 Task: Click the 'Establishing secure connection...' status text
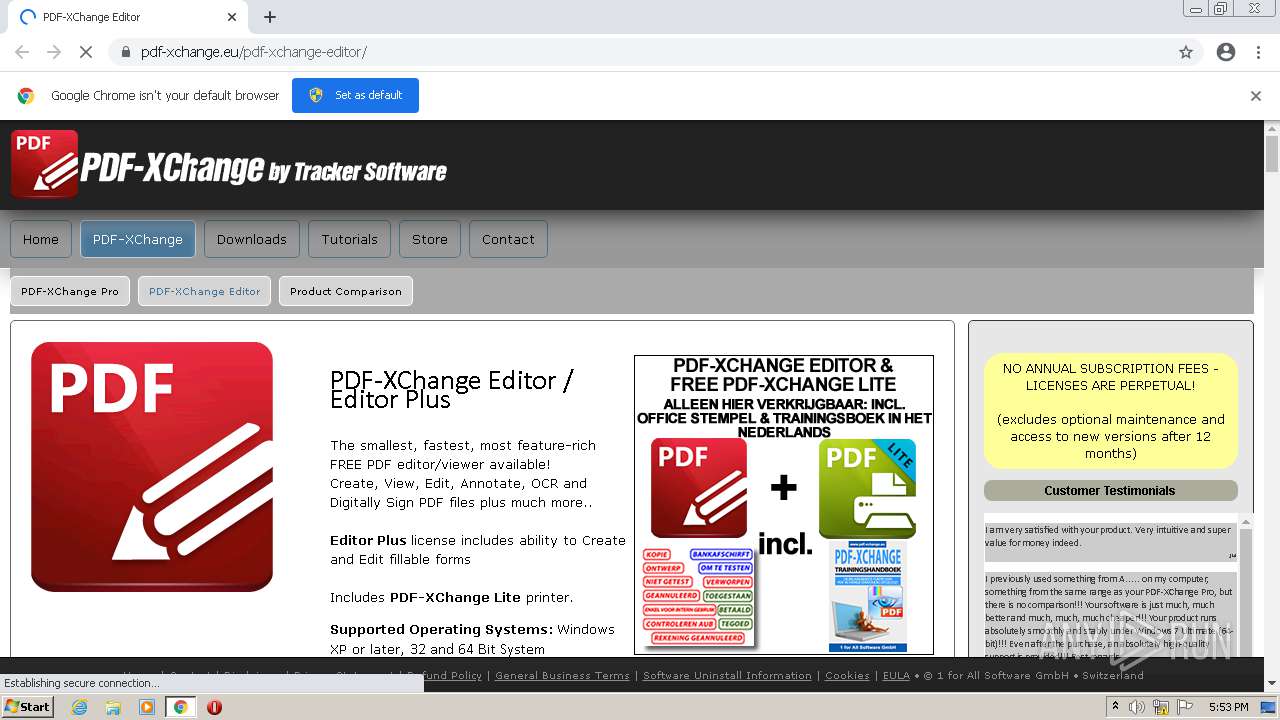pyautogui.click(x=81, y=683)
